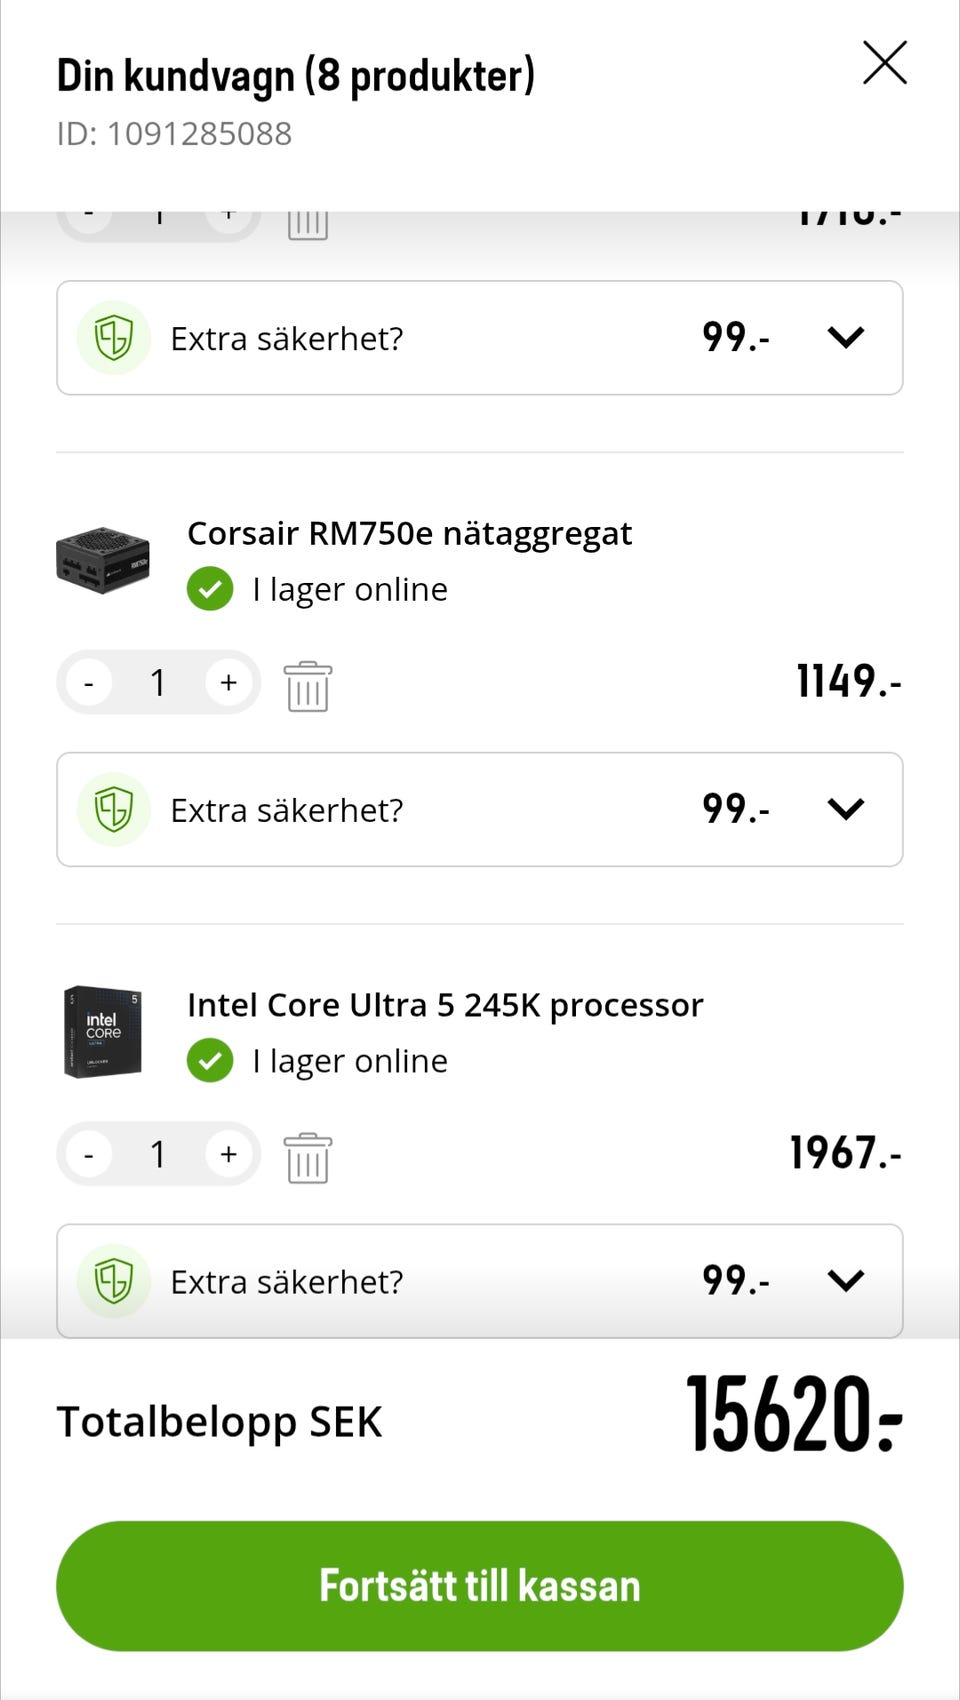Delete the Corsair RM750e power supply with trash icon

click(308, 686)
